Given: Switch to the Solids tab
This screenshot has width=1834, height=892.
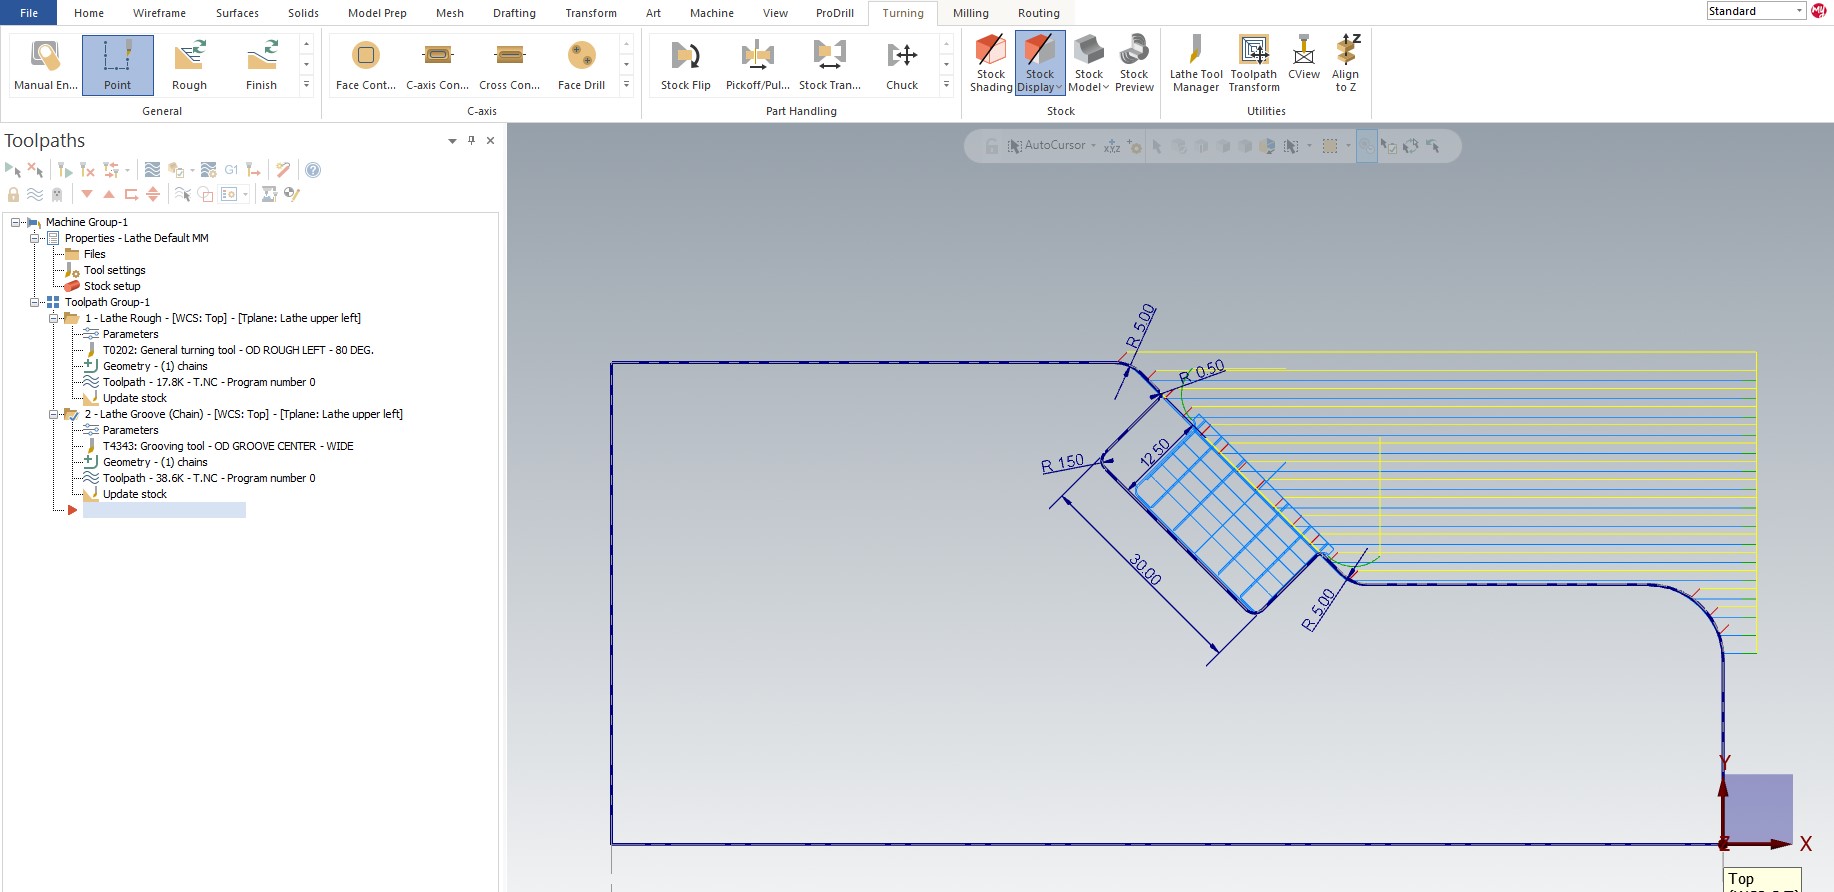Looking at the screenshot, I should (303, 13).
